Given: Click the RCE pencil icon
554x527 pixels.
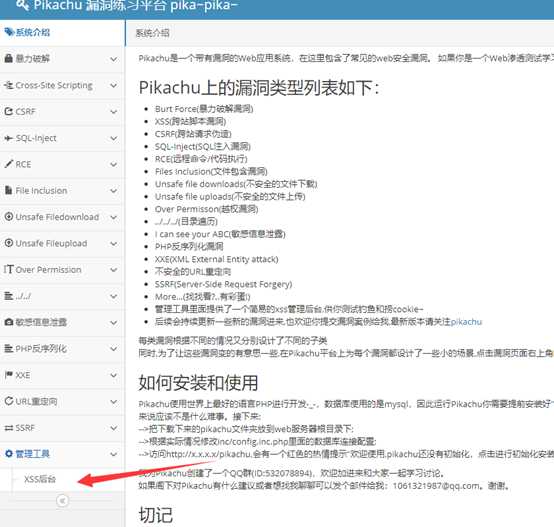Looking at the screenshot, I should [8, 164].
